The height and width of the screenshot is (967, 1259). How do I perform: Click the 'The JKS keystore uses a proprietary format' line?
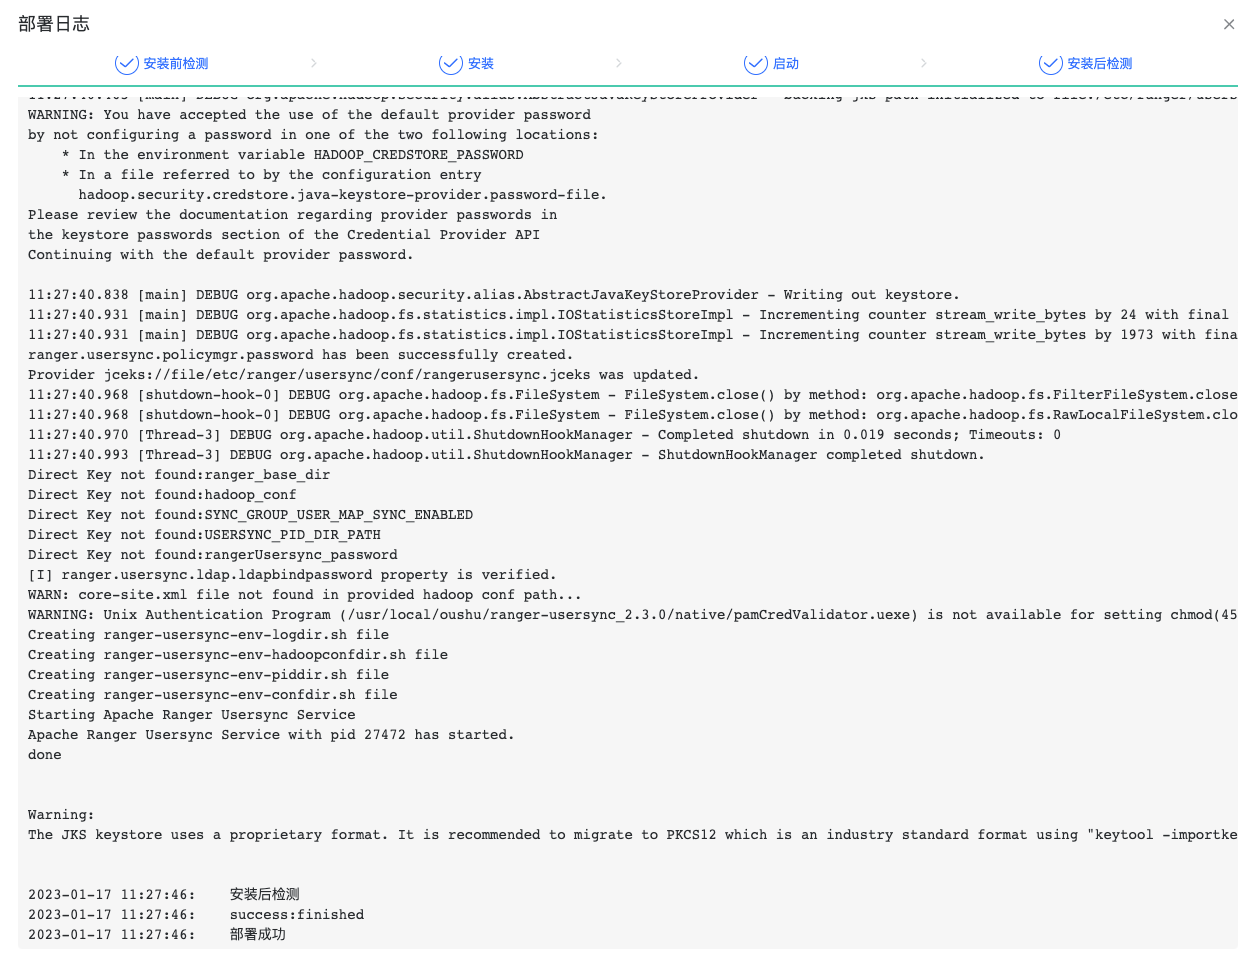[633, 835]
